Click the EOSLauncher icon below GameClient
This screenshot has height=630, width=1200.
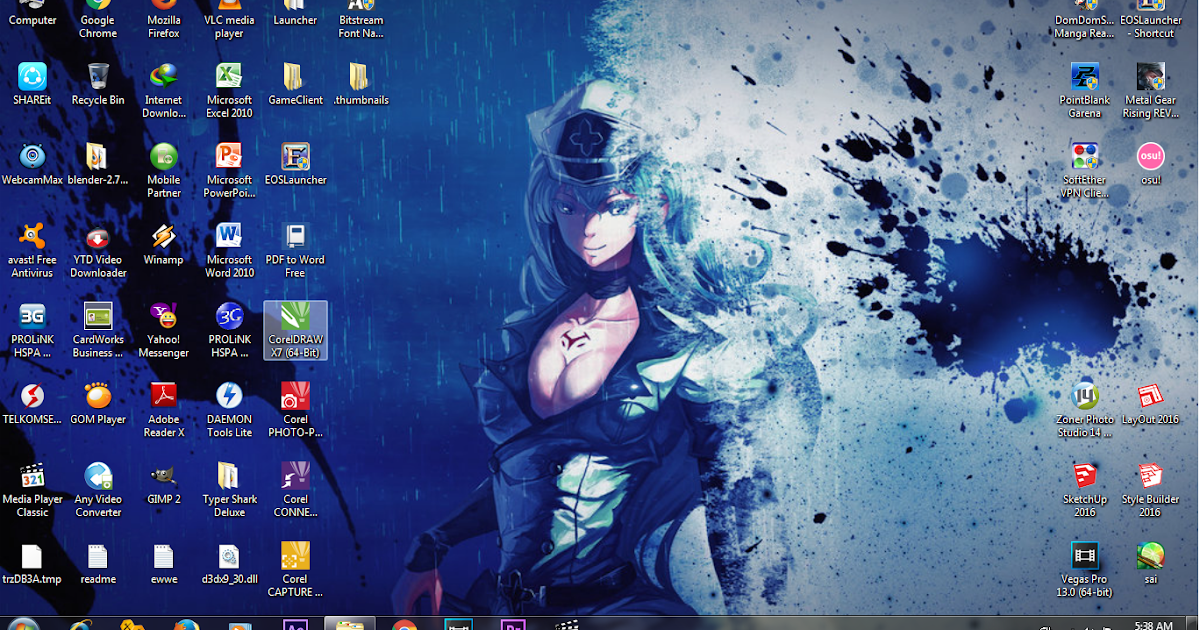(295, 164)
